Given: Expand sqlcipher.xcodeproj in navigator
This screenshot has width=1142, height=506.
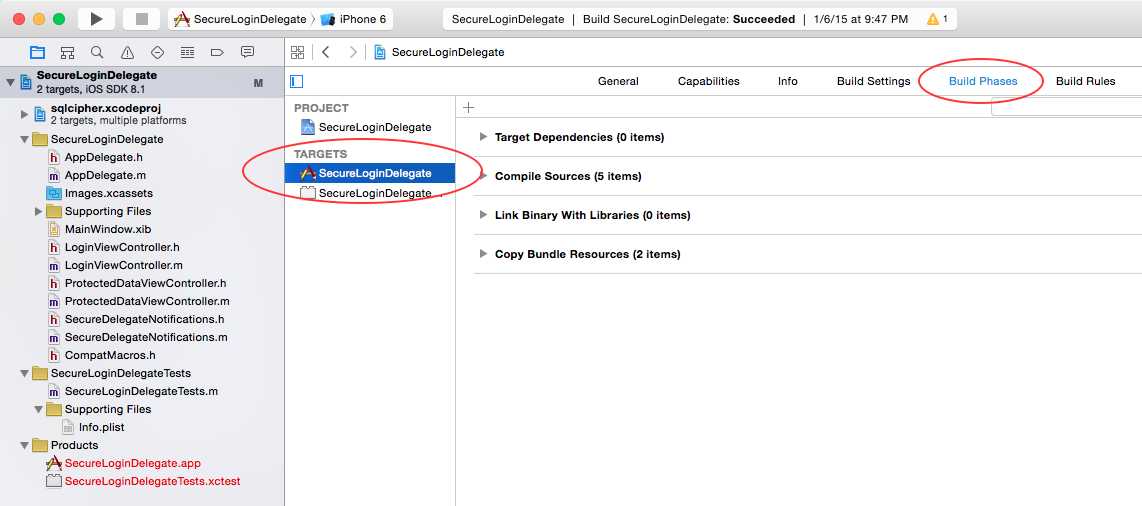Looking at the screenshot, I should pos(24,114).
